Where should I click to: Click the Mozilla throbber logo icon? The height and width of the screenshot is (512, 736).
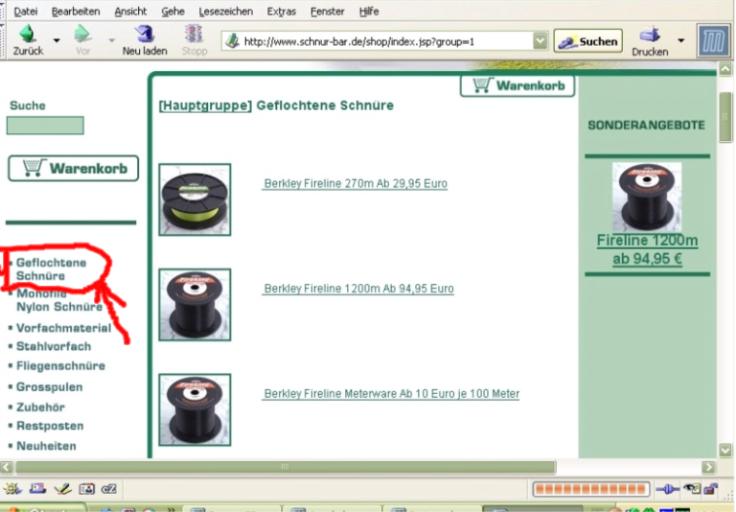[x=713, y=41]
